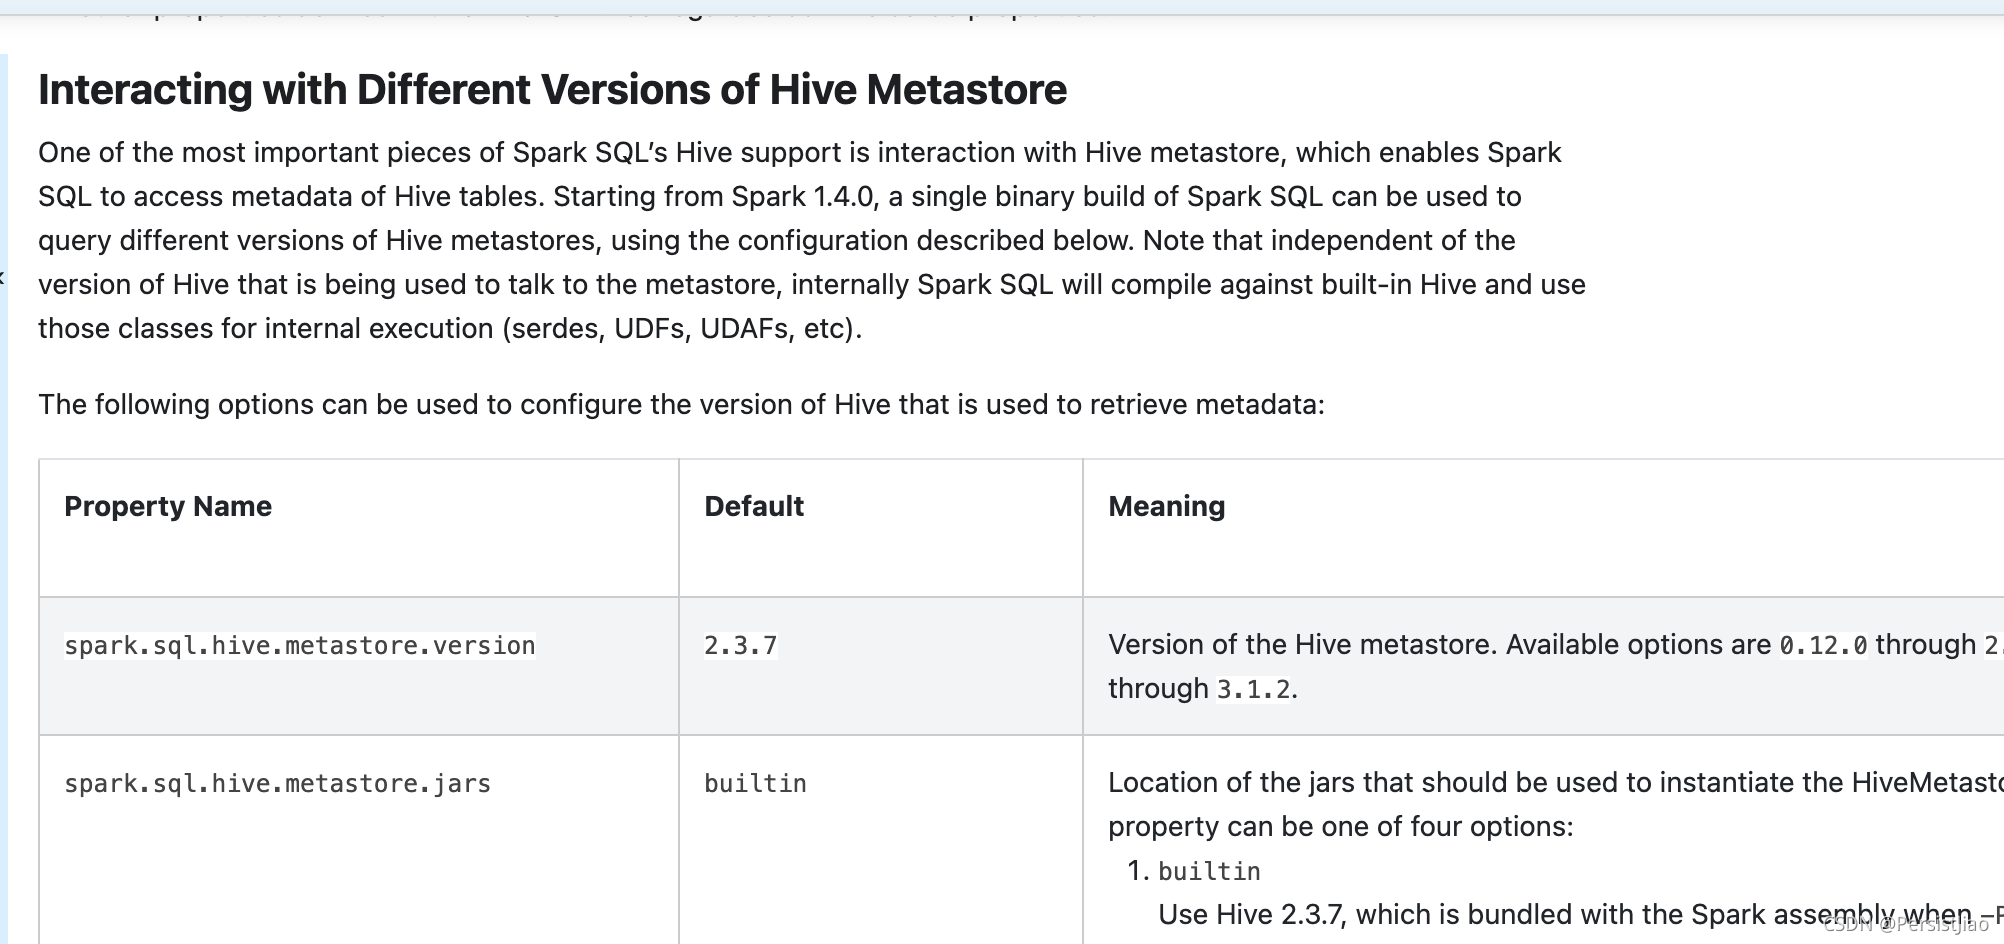Click the Property Name column header
The height and width of the screenshot is (944, 2004).
(168, 506)
